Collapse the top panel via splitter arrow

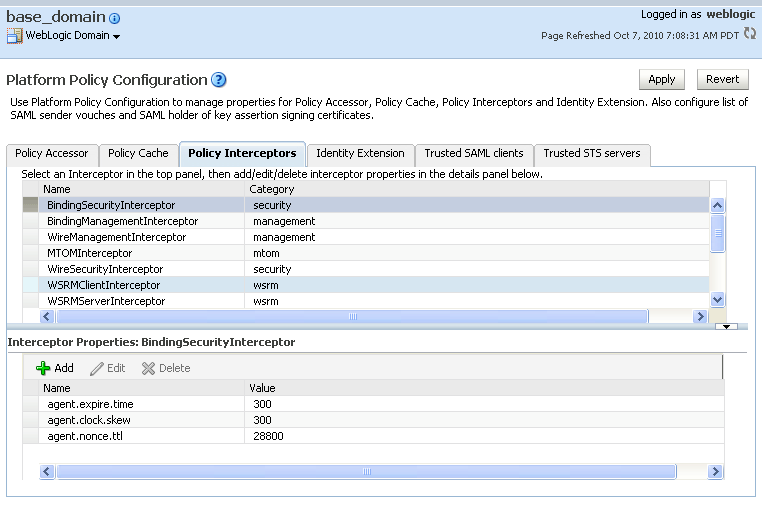point(726,327)
